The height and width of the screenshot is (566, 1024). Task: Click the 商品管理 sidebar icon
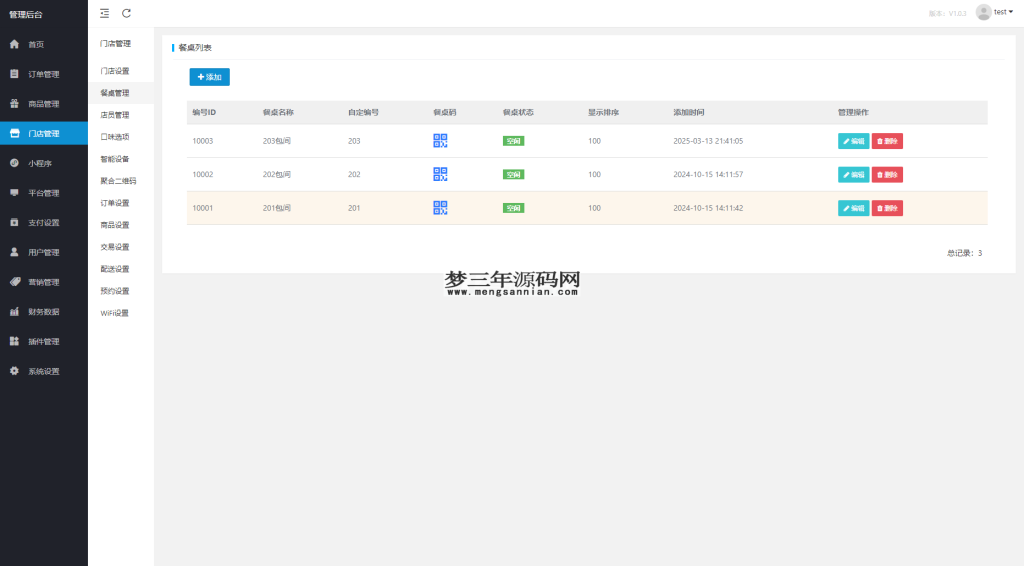(14, 104)
